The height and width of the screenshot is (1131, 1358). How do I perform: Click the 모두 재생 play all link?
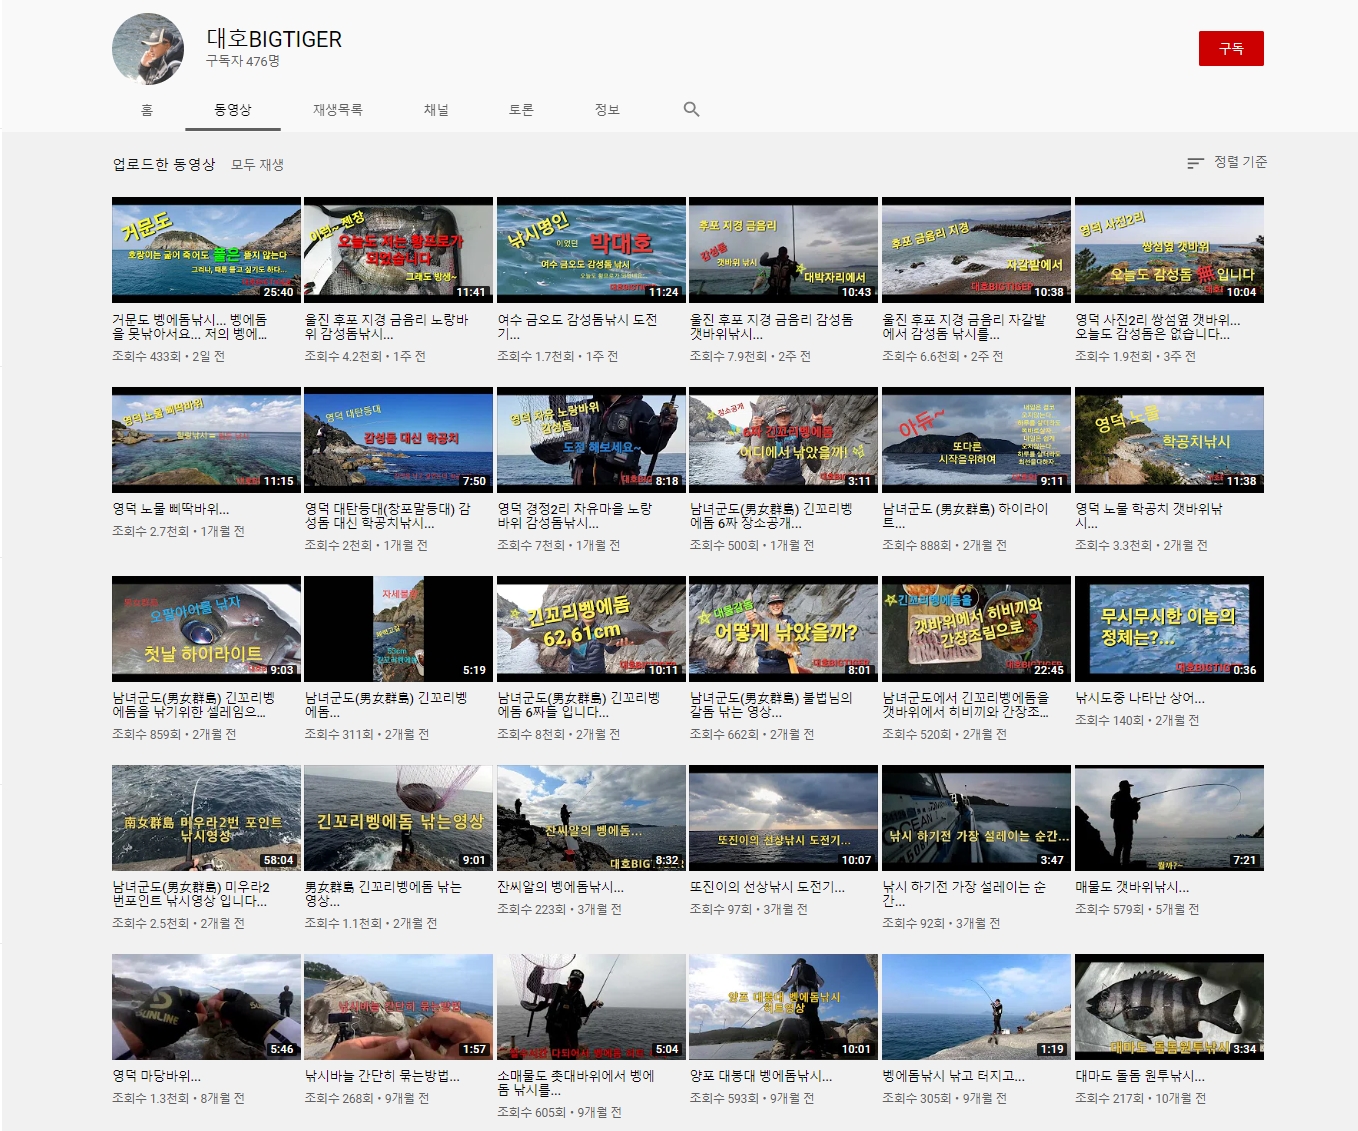[257, 164]
